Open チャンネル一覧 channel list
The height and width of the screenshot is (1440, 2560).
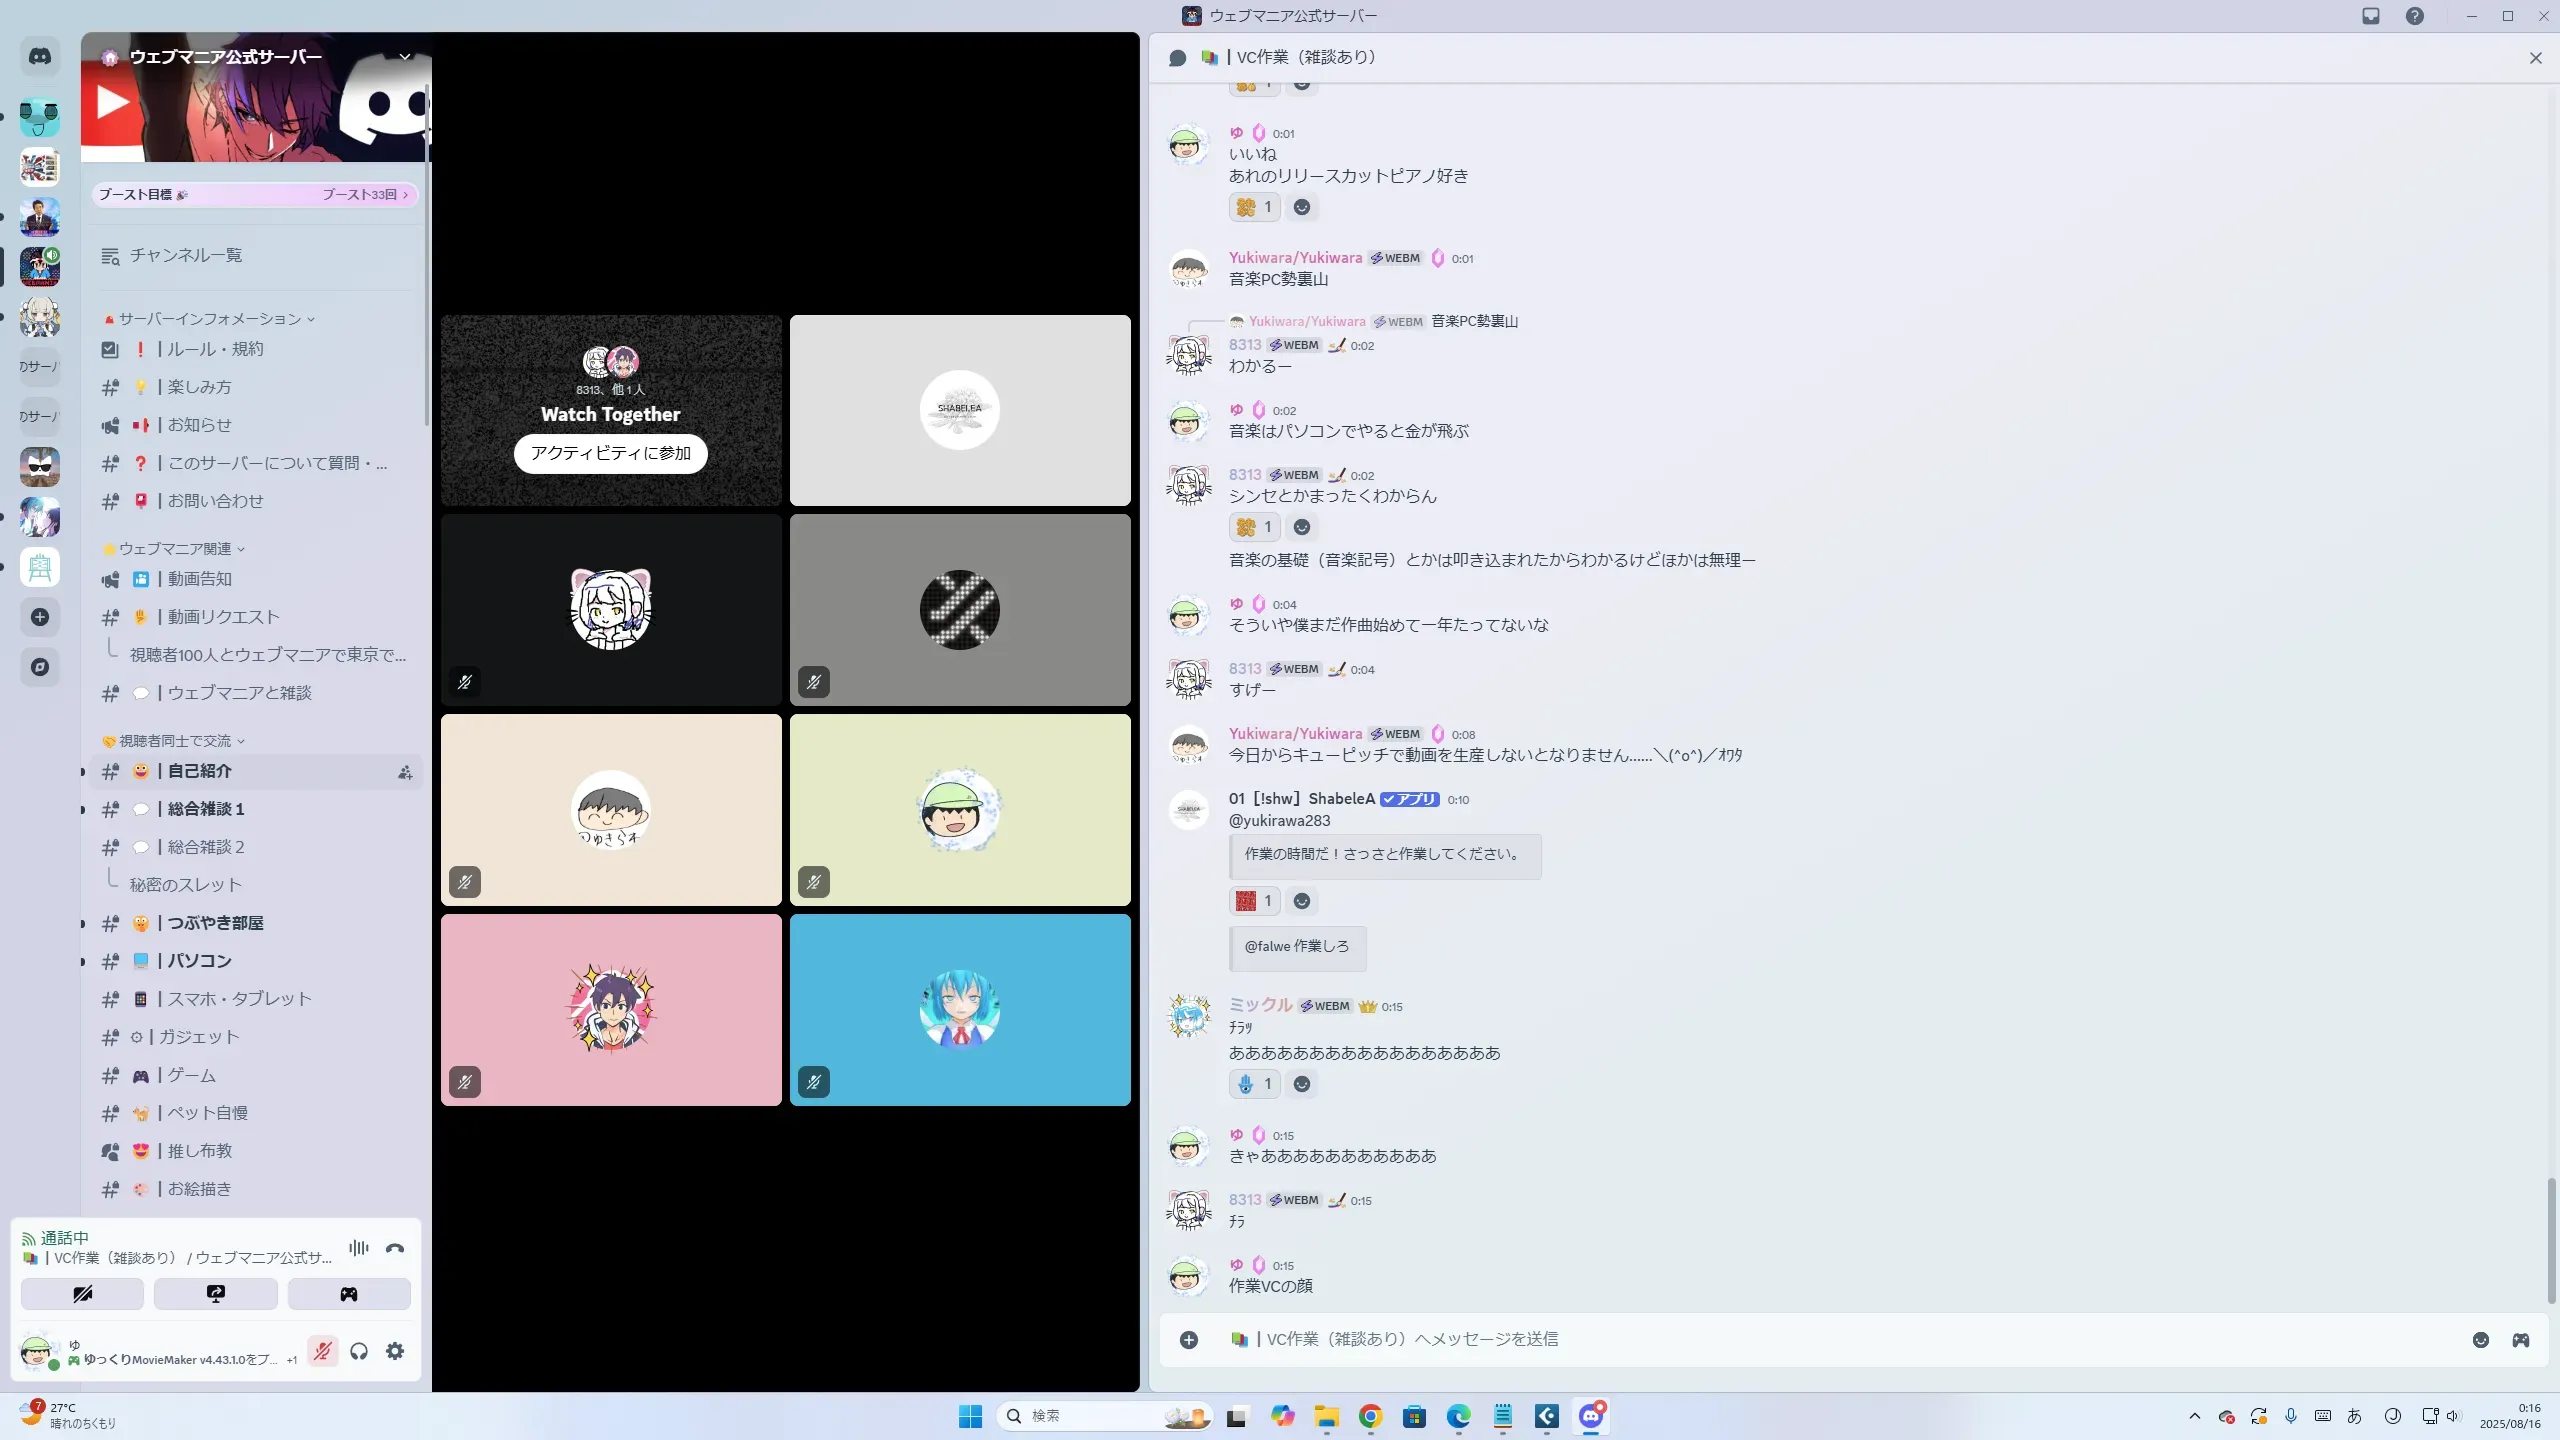pos(185,256)
